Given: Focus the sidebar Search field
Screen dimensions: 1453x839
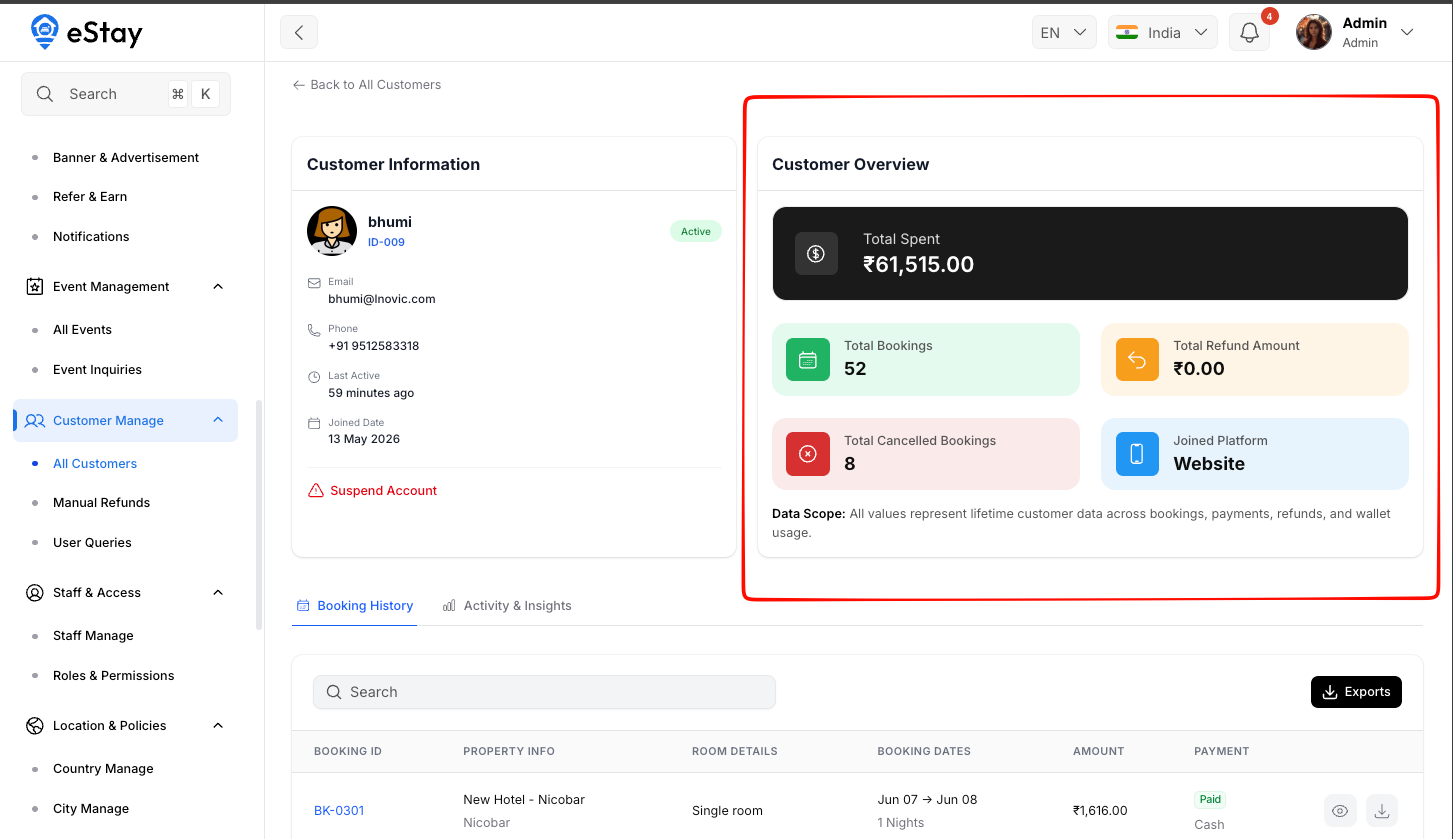Looking at the screenshot, I should tap(126, 94).
